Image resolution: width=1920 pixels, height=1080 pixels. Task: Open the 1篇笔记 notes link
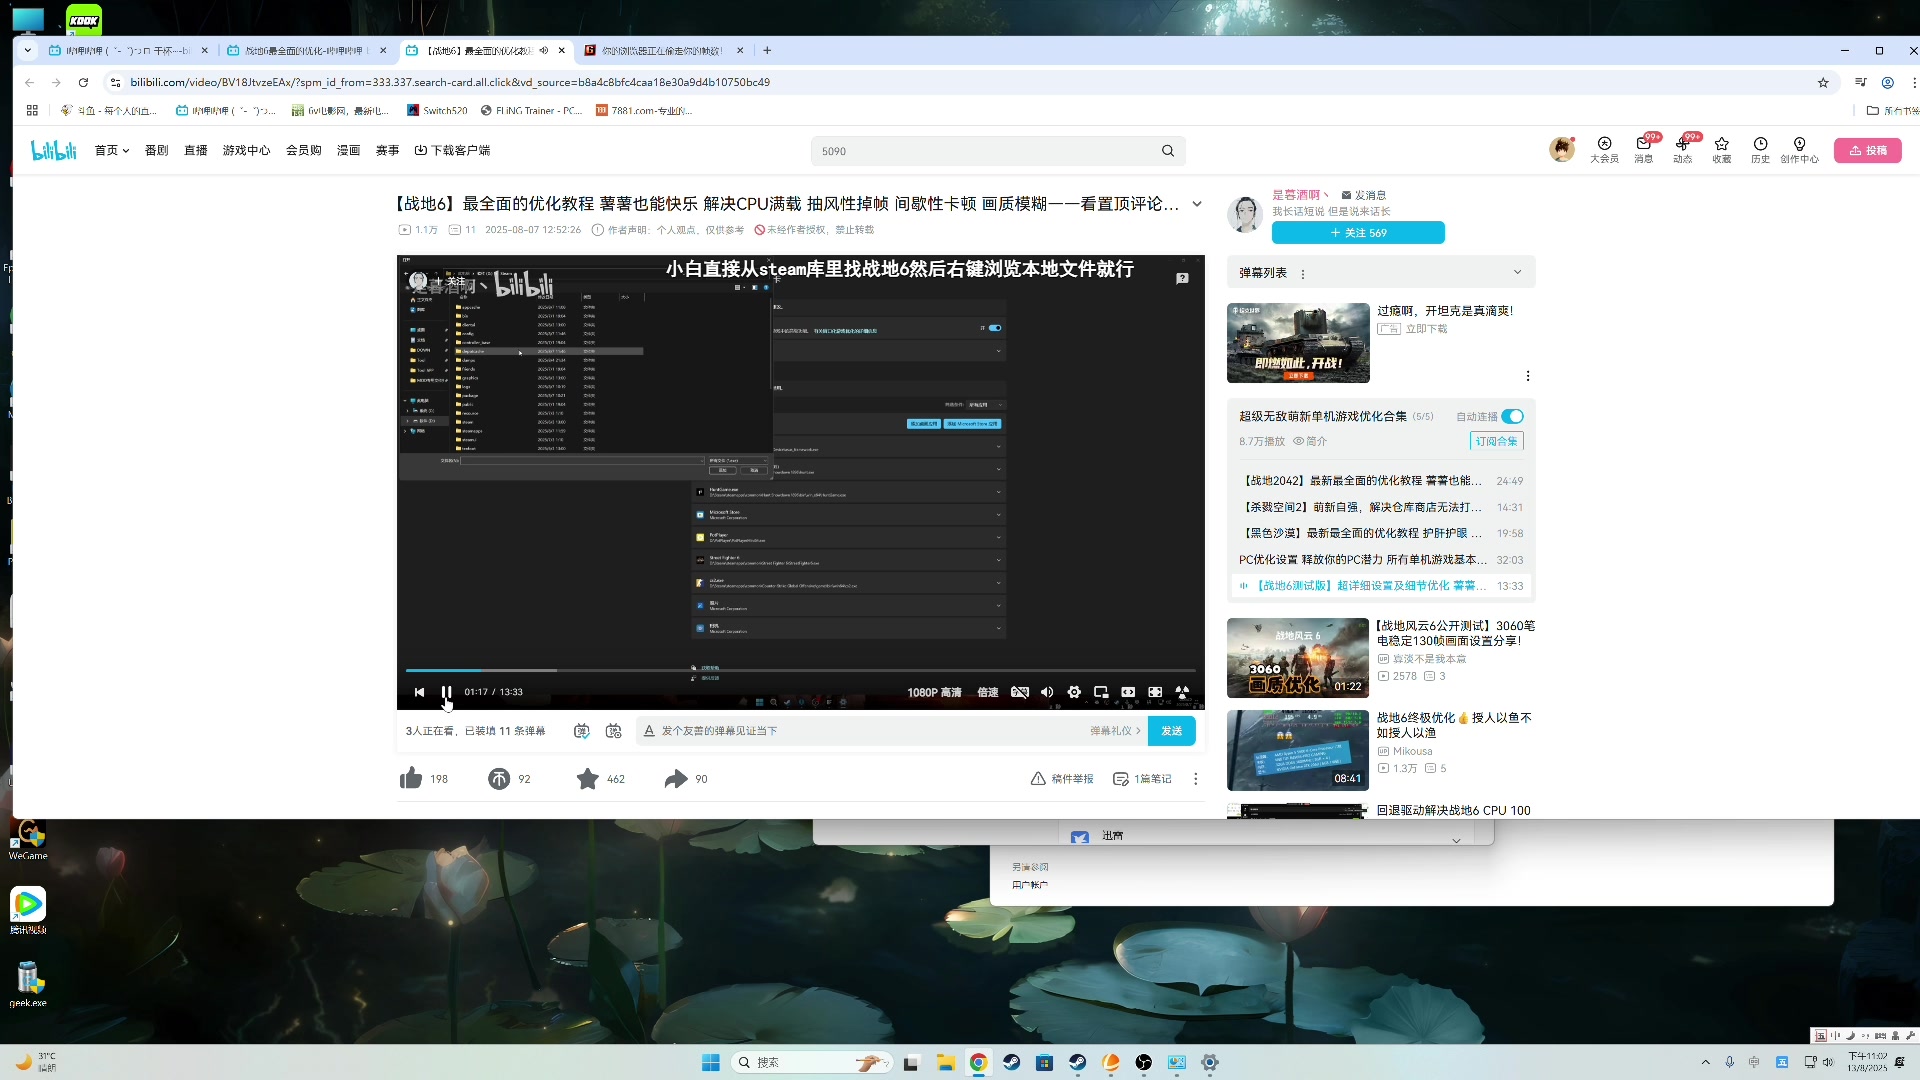pos(1142,779)
